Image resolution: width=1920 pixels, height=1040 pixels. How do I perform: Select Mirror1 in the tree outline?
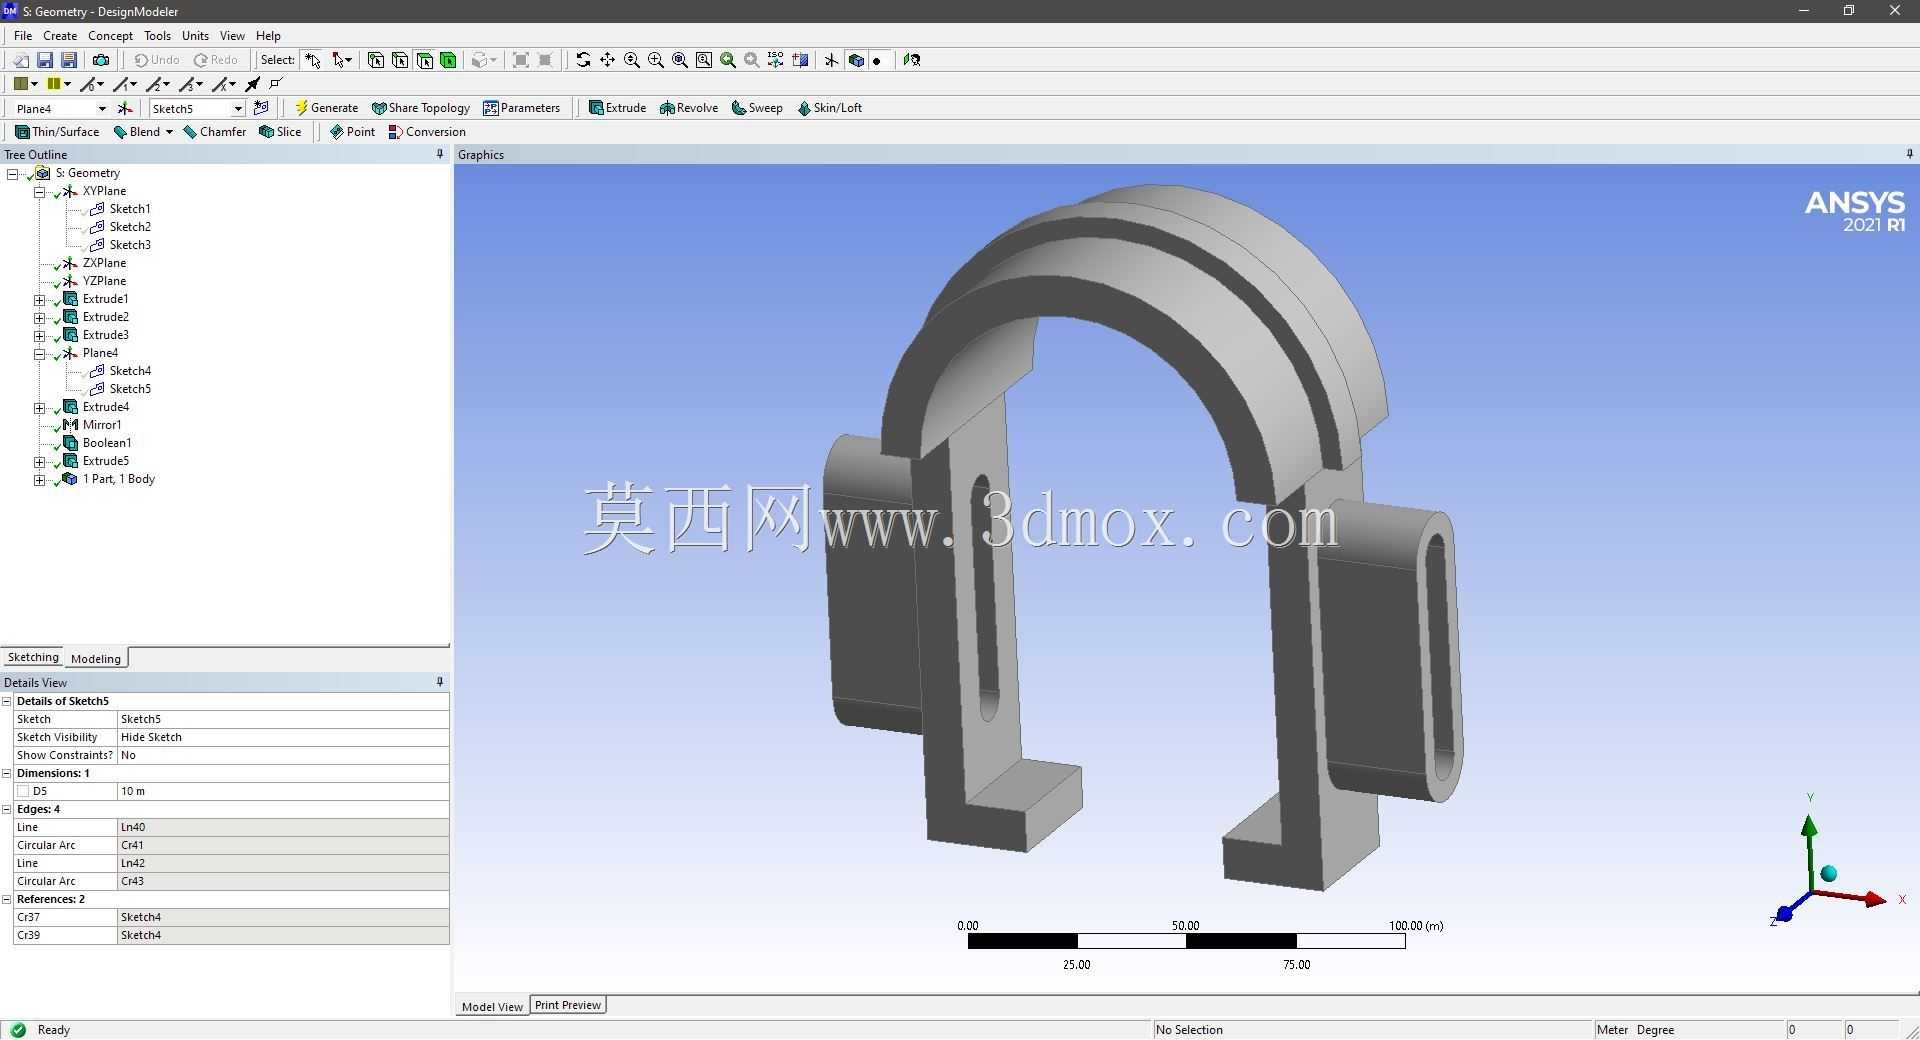tap(102, 425)
